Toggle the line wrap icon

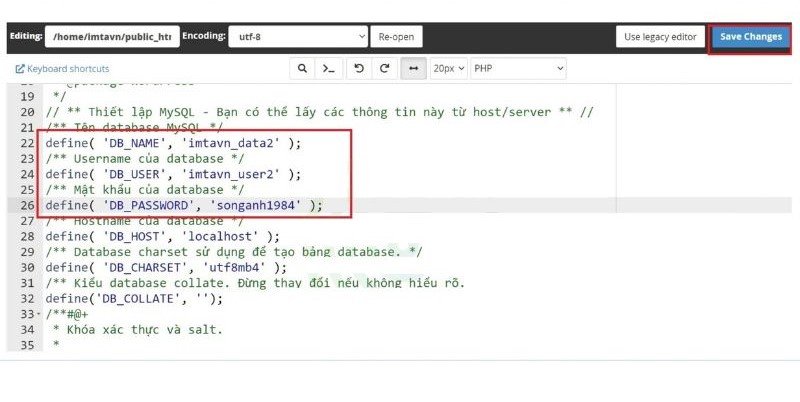413,69
